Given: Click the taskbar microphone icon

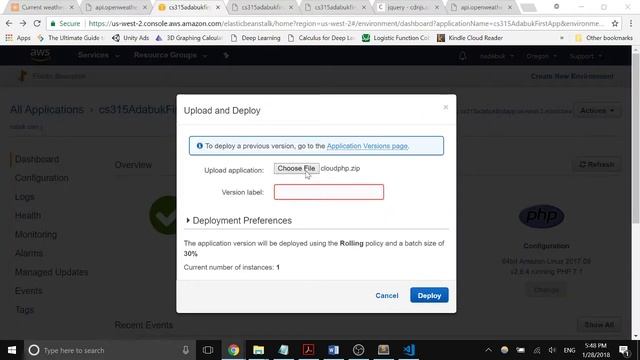Looking at the screenshot, I should pos(185,350).
